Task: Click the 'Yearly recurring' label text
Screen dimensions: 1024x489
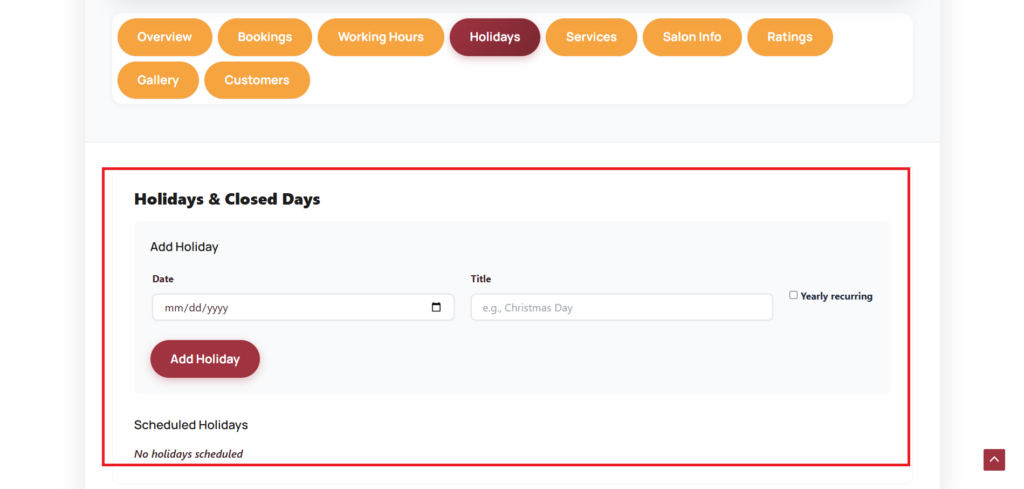Action: tap(836, 296)
